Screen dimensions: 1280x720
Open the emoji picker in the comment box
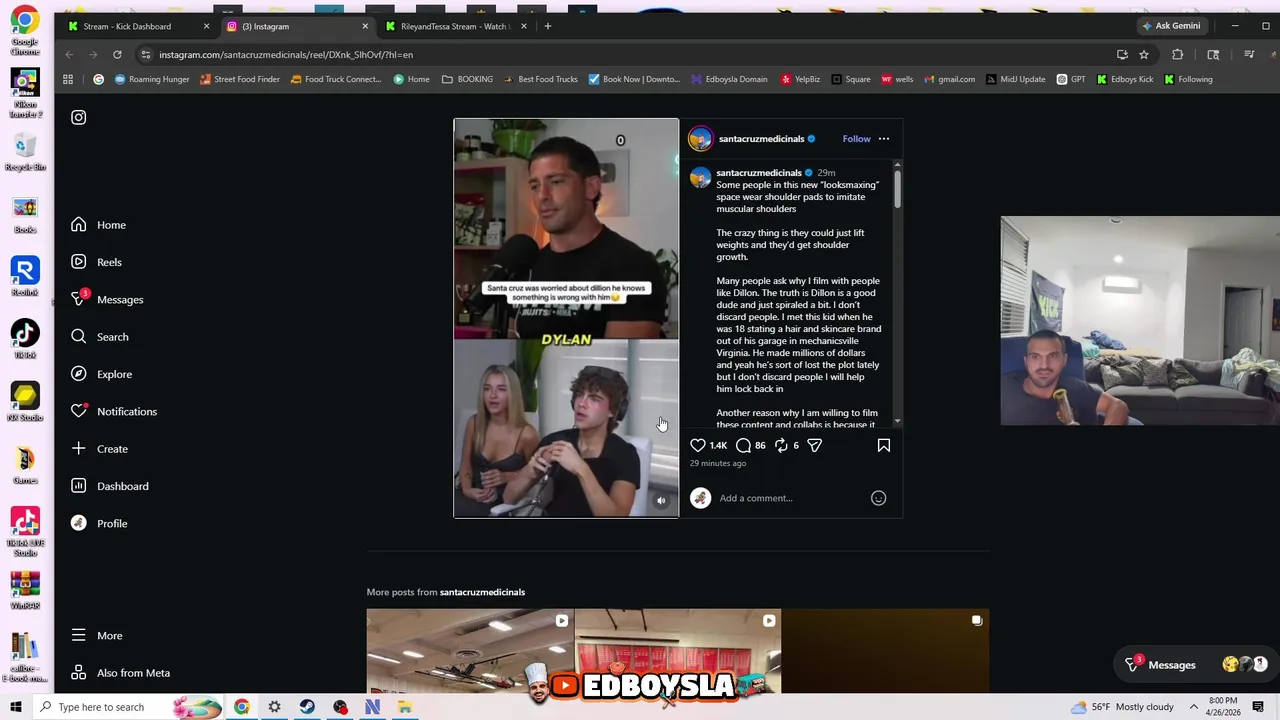(x=878, y=498)
